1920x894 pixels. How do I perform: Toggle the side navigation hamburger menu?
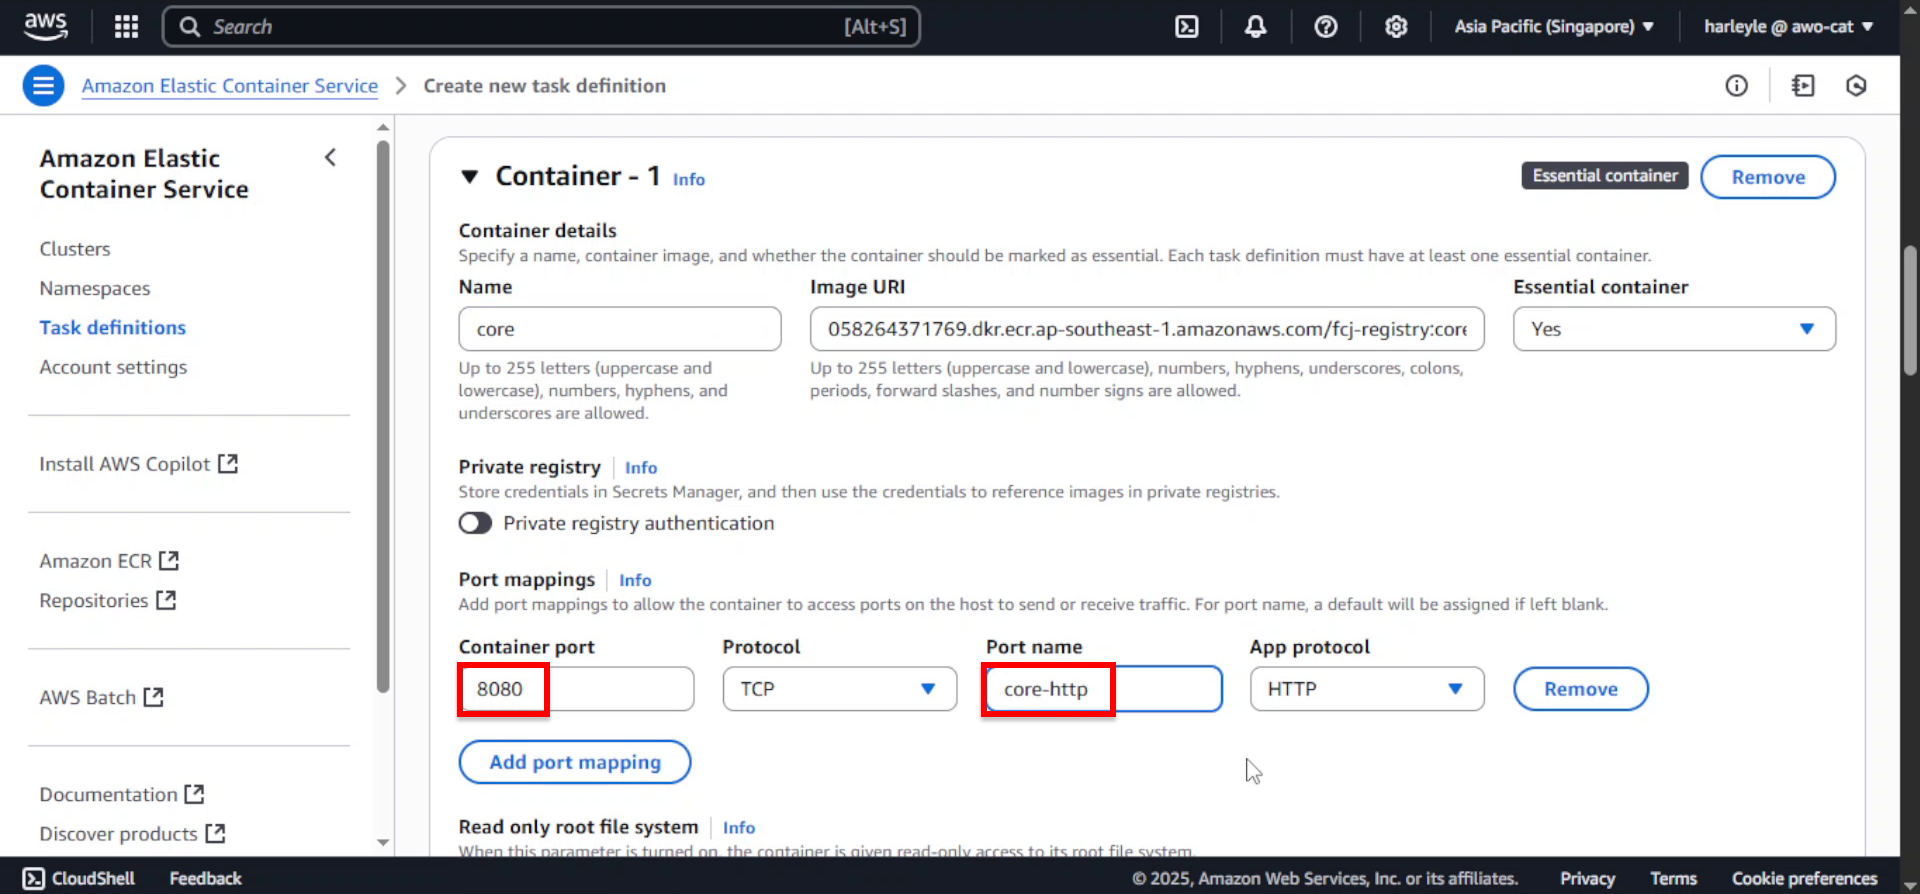click(43, 86)
